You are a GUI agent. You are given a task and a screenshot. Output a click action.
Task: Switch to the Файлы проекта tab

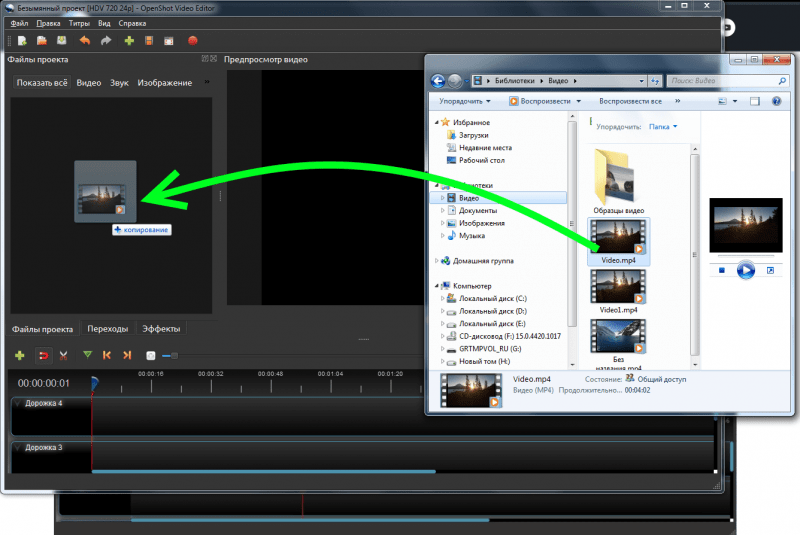tap(42, 329)
